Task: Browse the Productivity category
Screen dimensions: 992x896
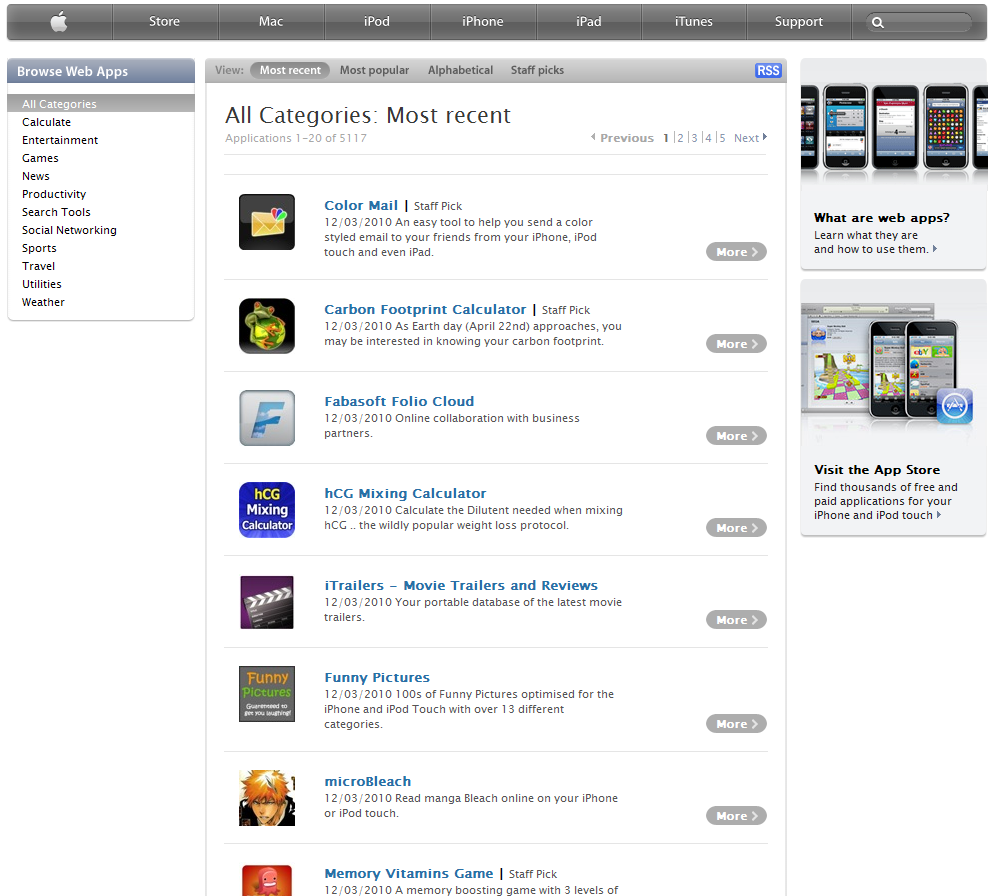Action: pyautogui.click(x=54, y=194)
